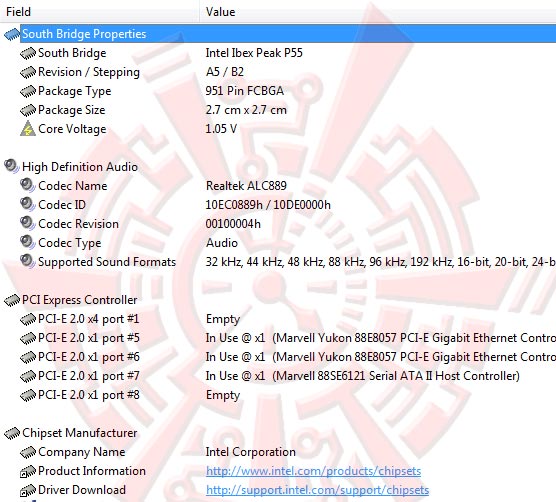Screen dimensions: 556x502
Task: Open the support.intel.com chipsets link
Action: point(317,490)
